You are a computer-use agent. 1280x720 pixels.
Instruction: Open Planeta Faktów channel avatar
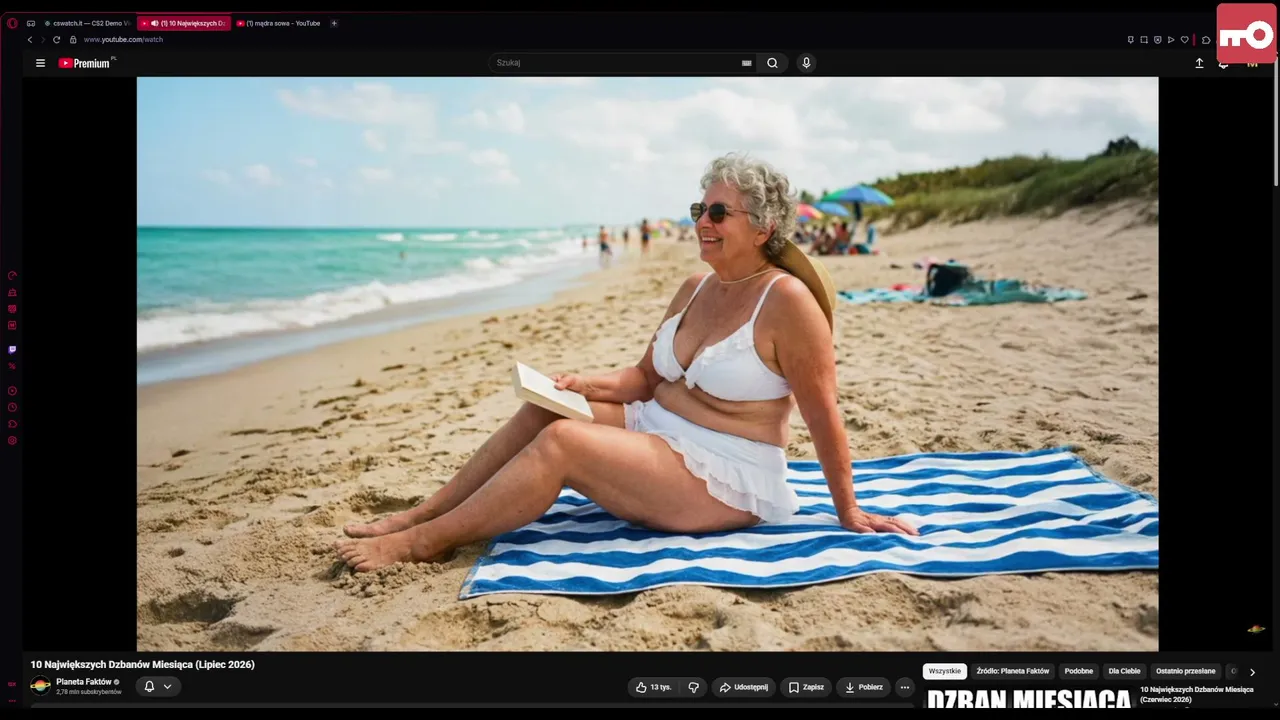(41, 685)
